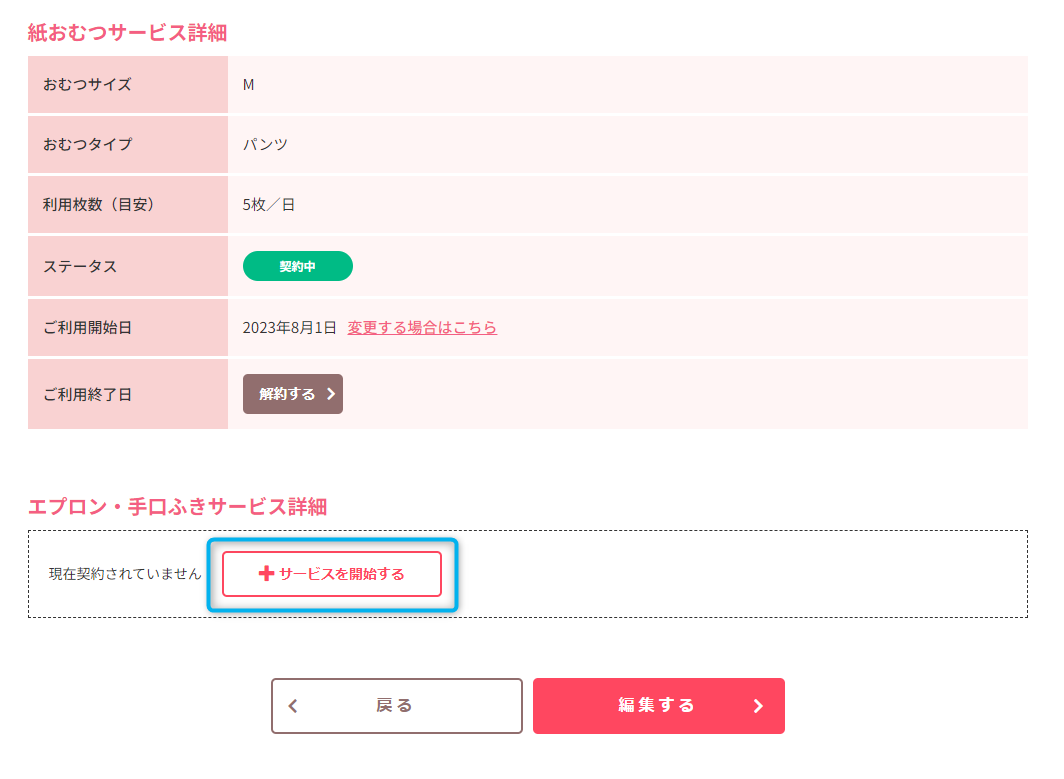1064x779 pixels.
Task: Select the おむつサイズ row label
Action: (x=87, y=84)
